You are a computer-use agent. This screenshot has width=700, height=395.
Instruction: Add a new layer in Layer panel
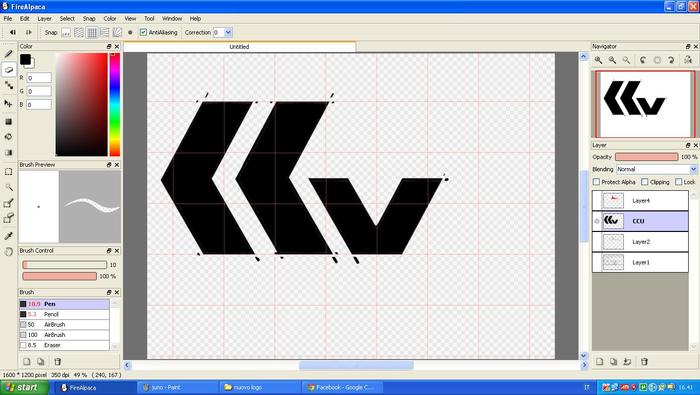pyautogui.click(x=599, y=362)
